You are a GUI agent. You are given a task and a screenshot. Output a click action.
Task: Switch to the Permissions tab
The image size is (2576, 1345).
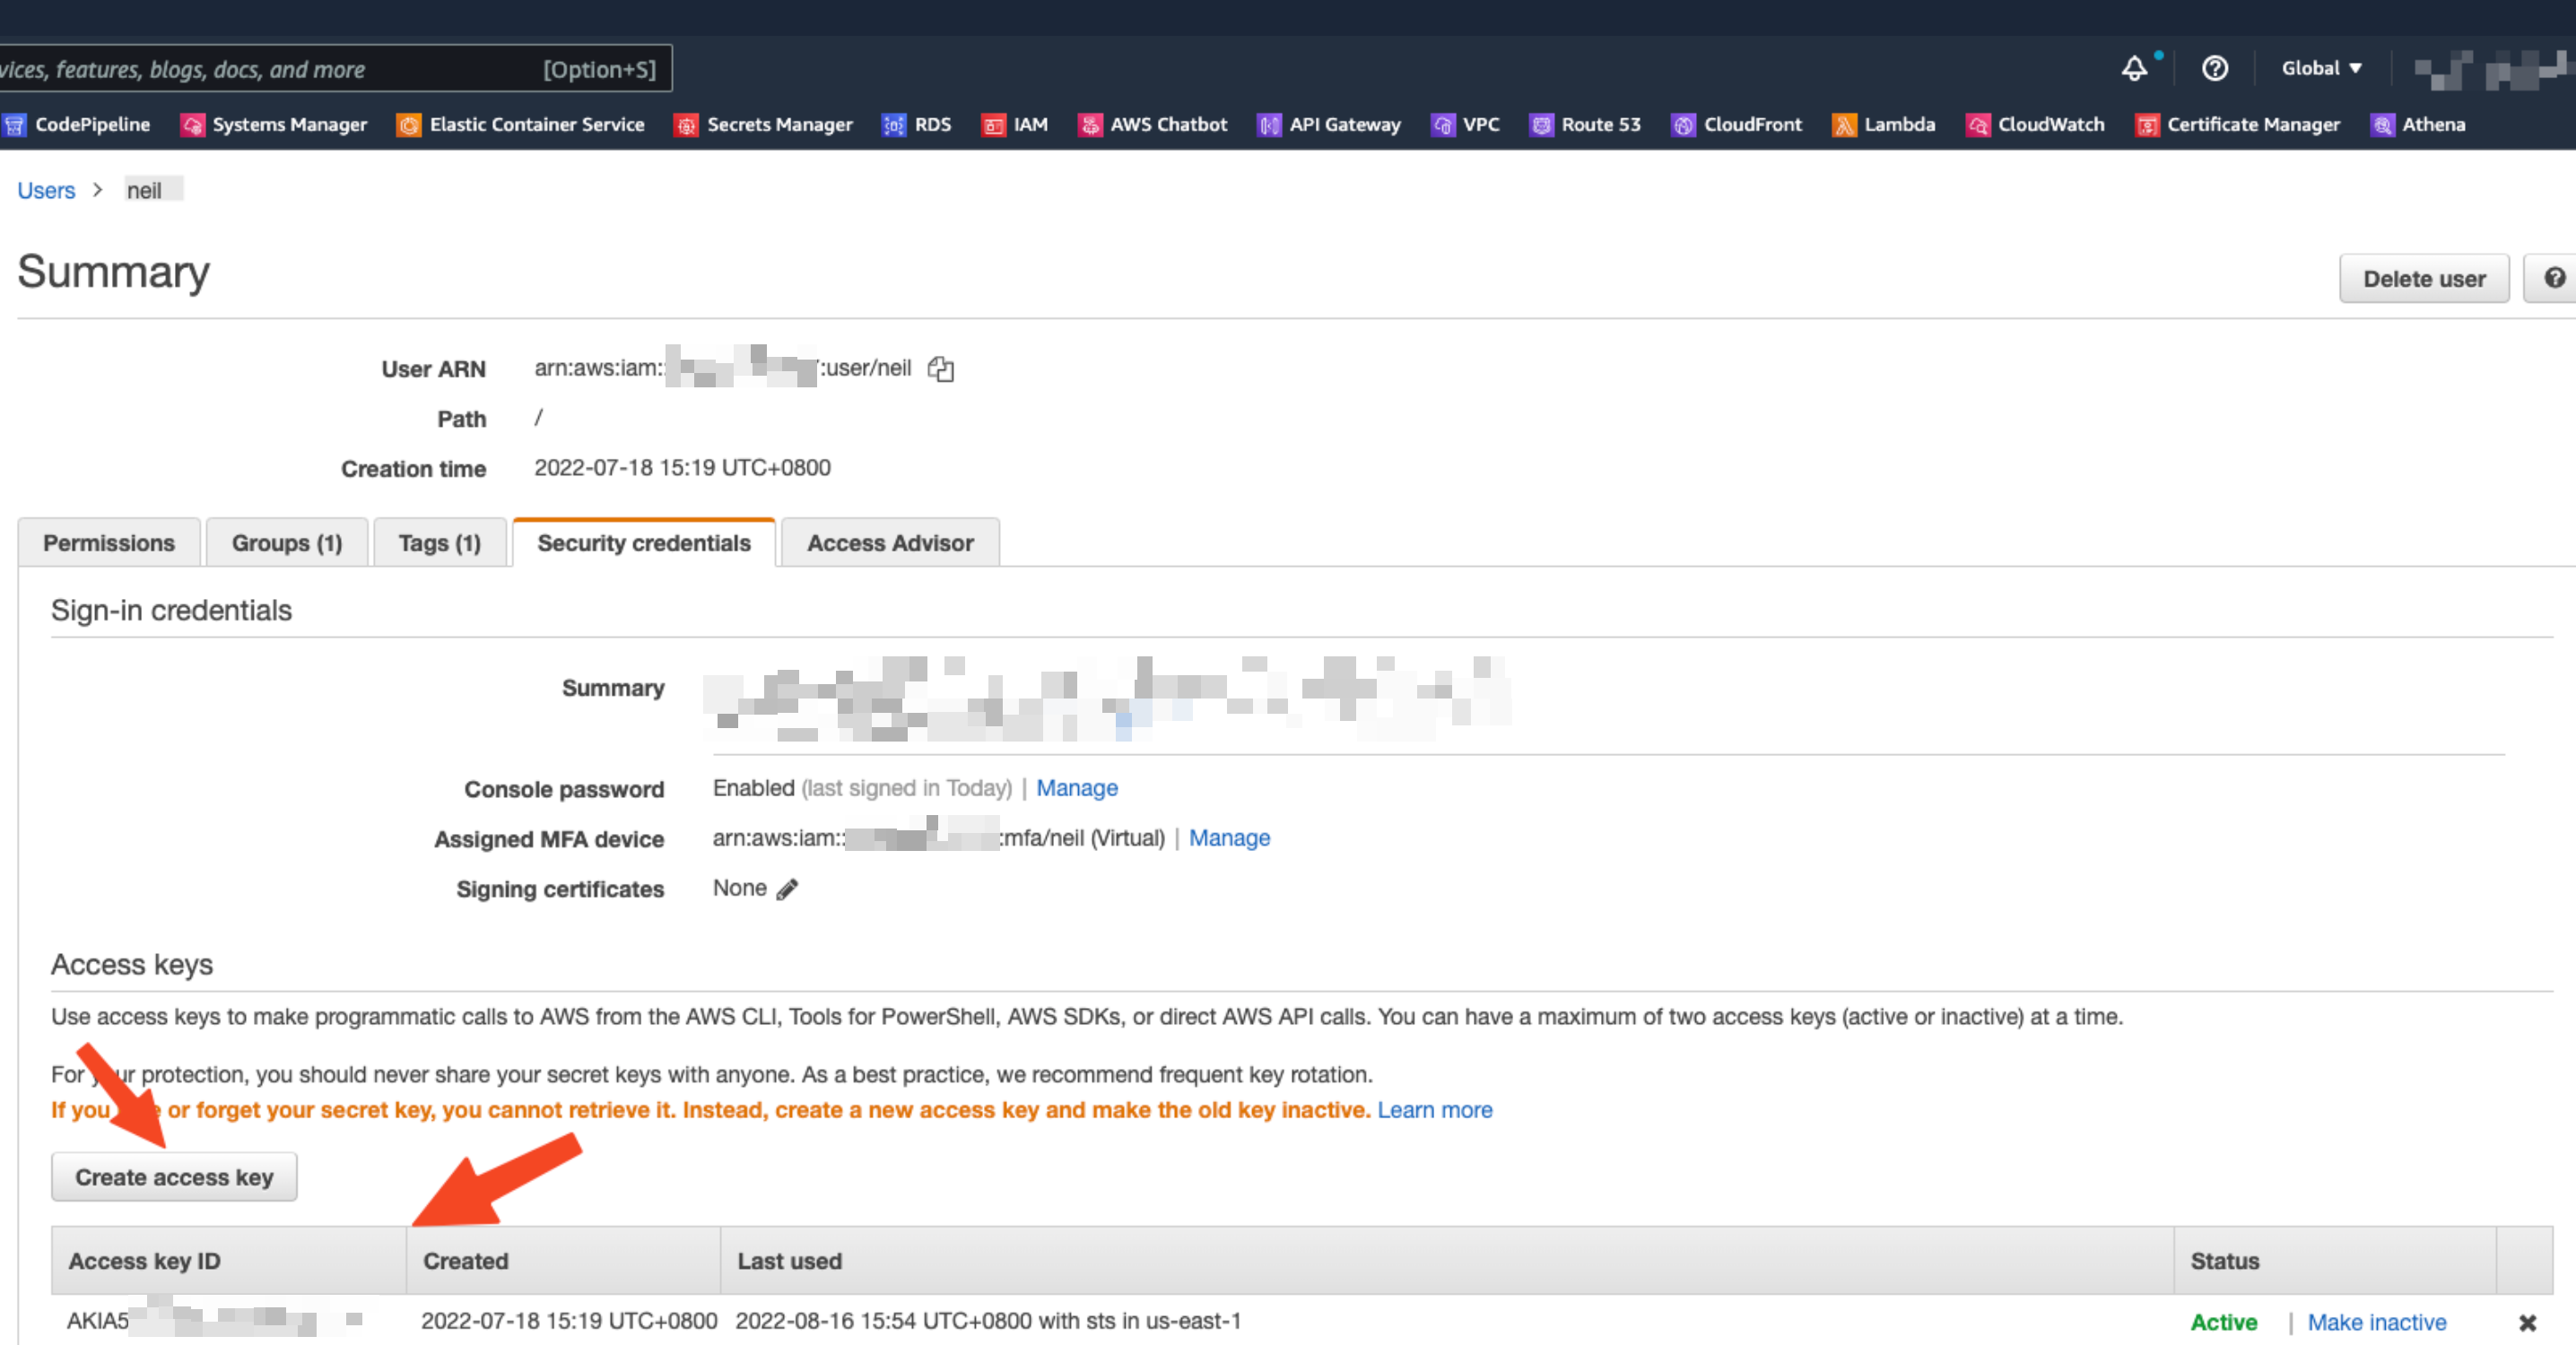click(x=109, y=543)
